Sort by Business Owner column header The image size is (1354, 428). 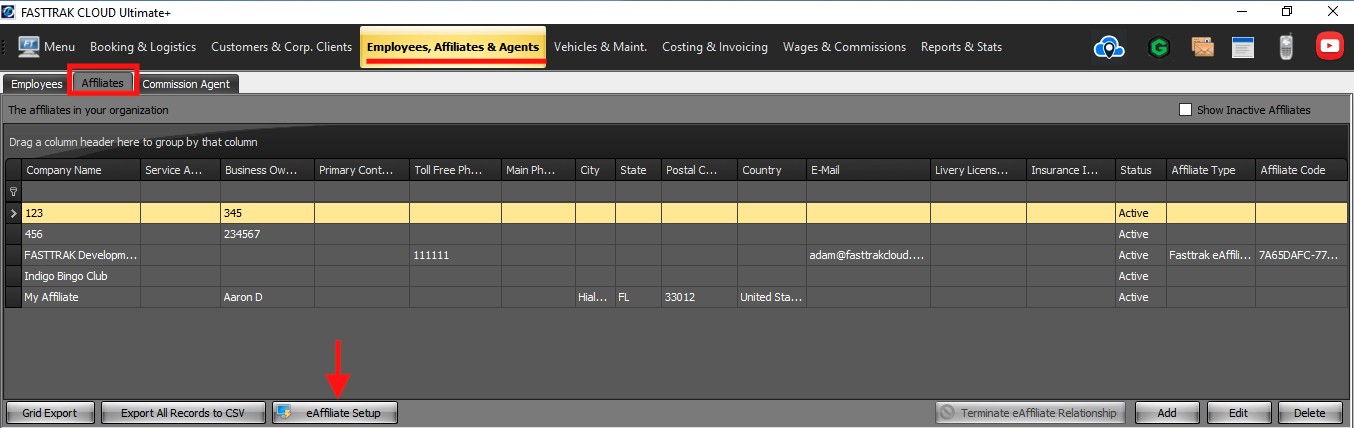click(x=267, y=170)
